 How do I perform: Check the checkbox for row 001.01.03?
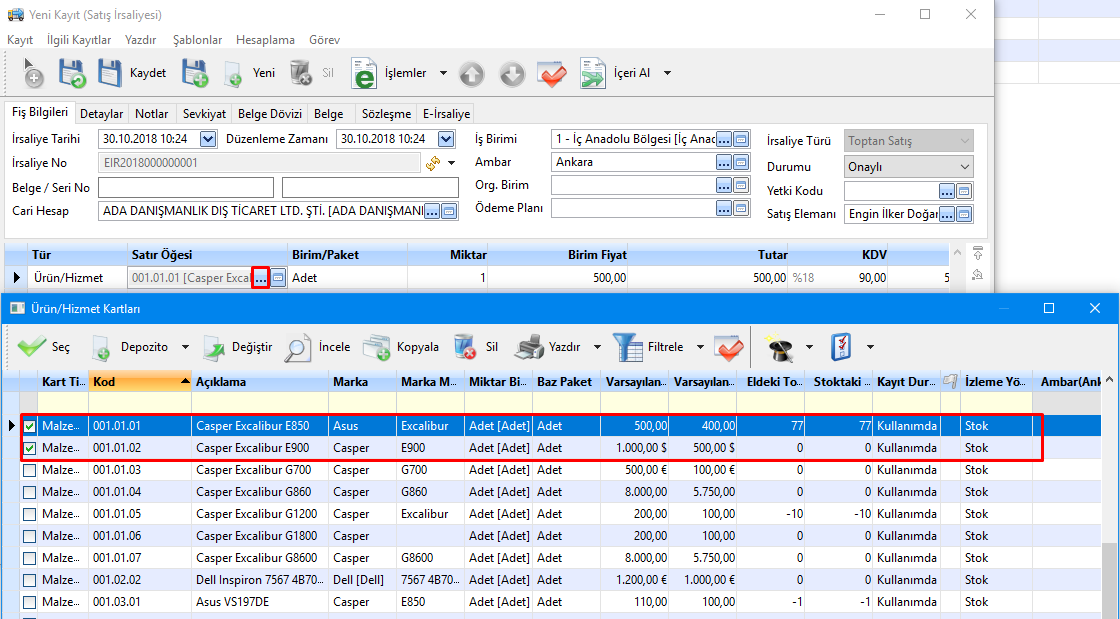29,470
